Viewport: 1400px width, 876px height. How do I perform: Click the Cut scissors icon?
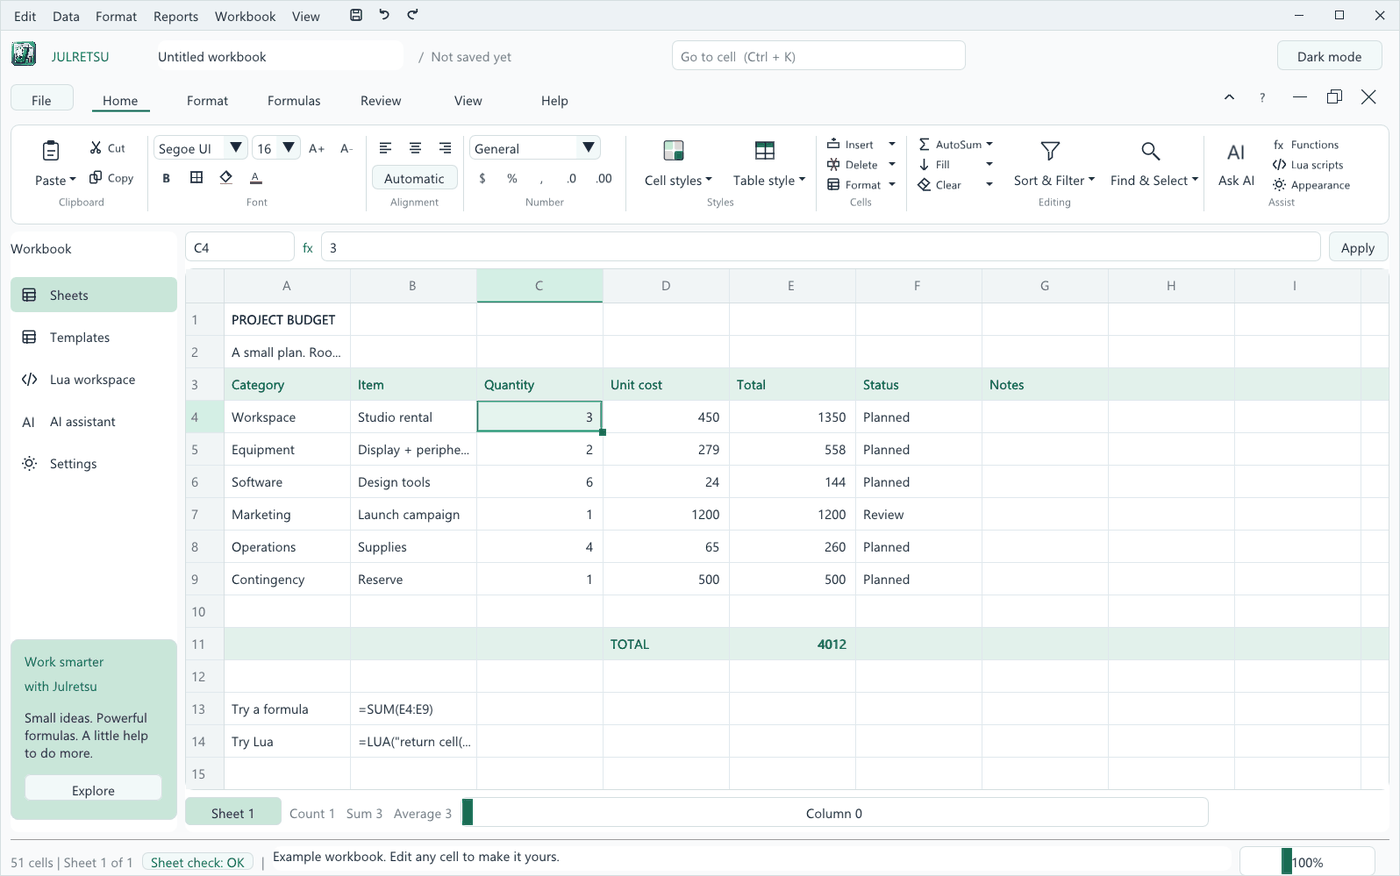[96, 148]
